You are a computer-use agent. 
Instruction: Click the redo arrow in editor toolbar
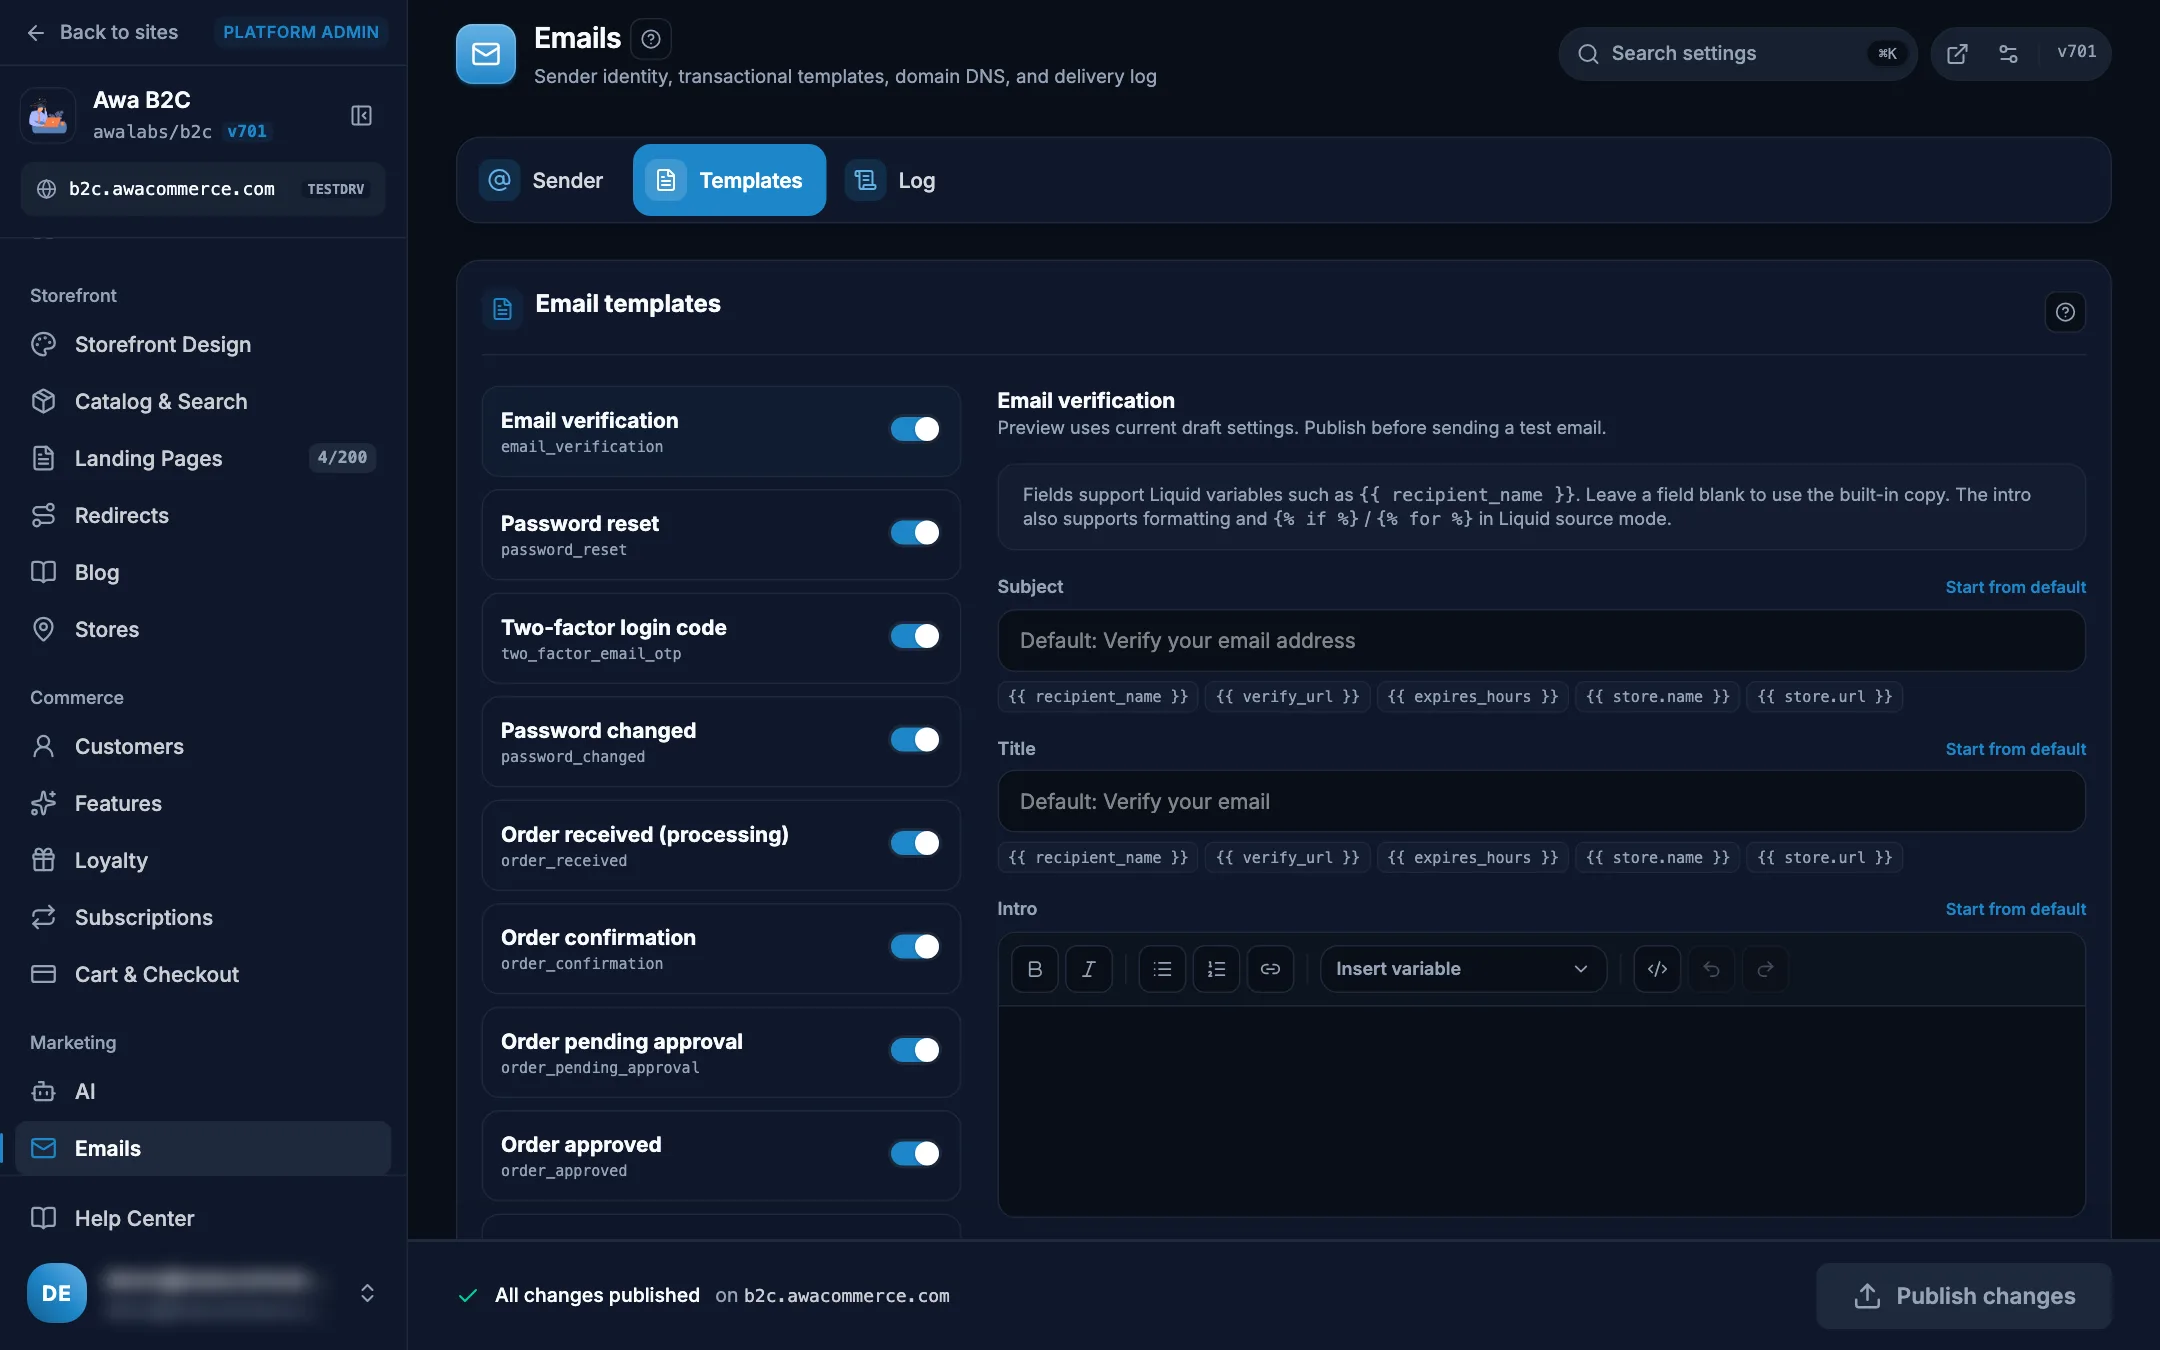pos(1765,969)
